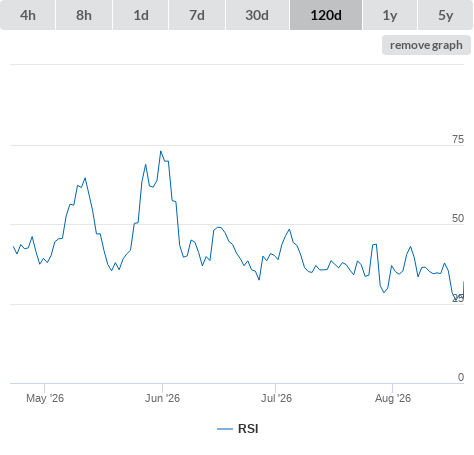The width and height of the screenshot is (474, 455).
Task: Click the Jul '26 axis marker
Action: coord(276,398)
